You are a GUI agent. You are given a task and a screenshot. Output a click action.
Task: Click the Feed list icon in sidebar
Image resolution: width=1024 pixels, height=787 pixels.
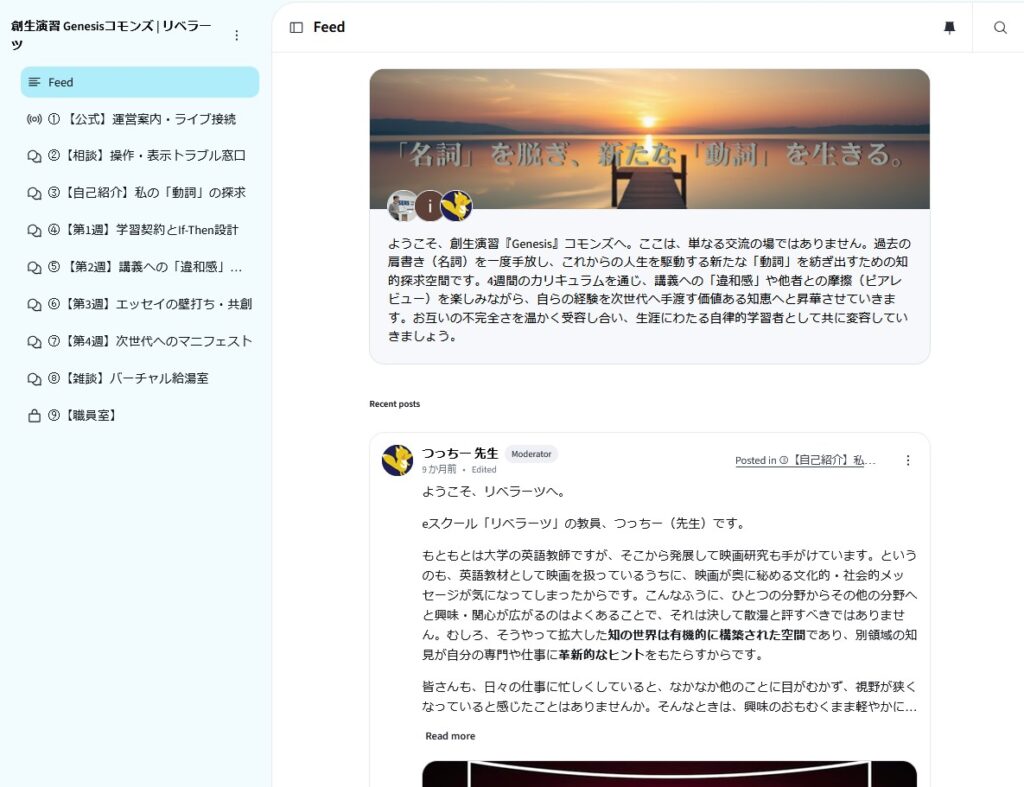point(35,82)
